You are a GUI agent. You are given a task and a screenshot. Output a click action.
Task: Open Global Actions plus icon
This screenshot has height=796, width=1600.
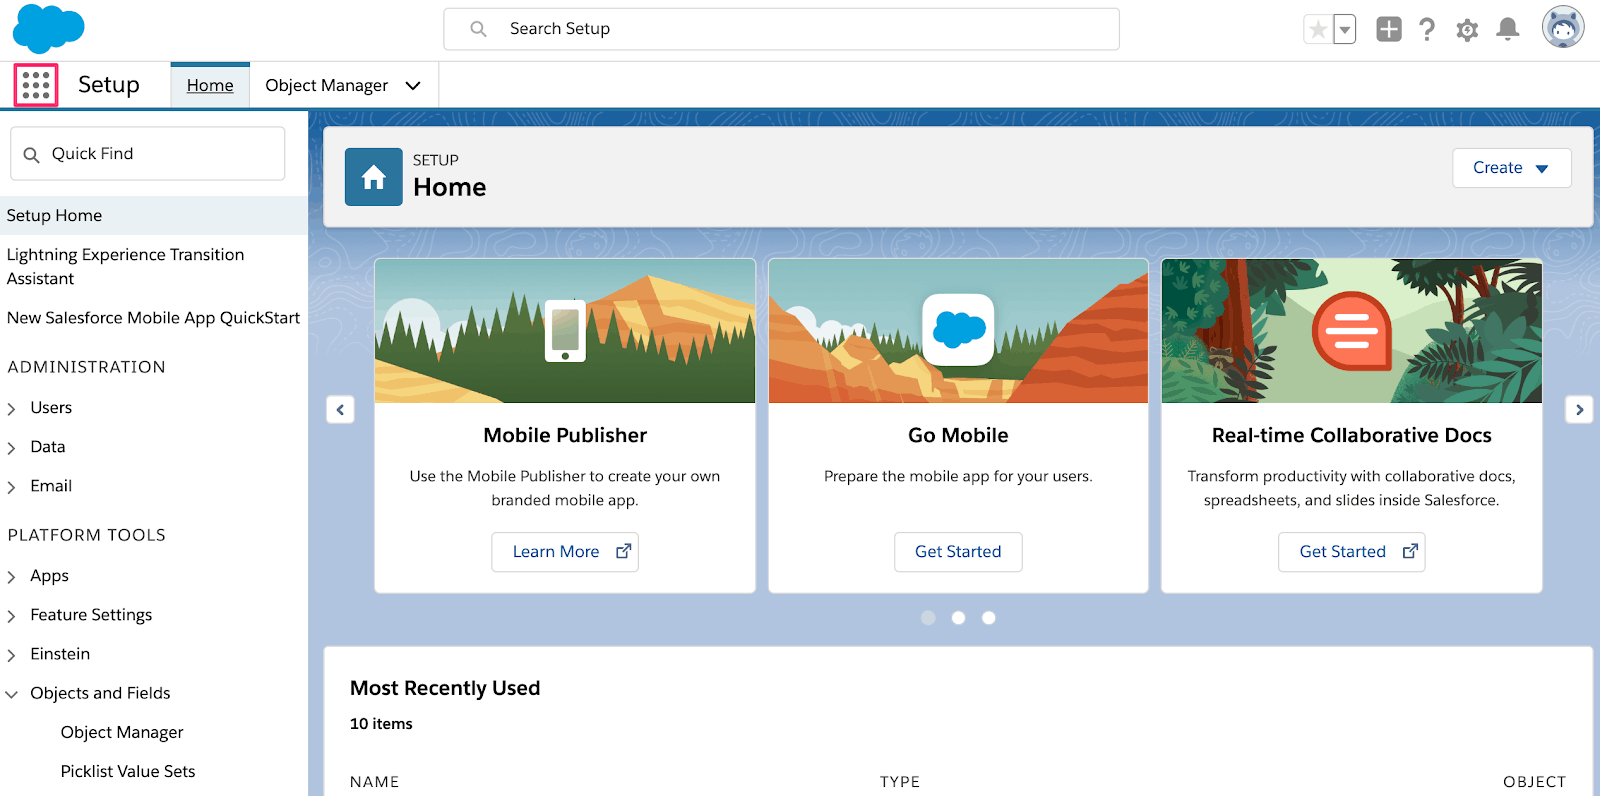1389,29
